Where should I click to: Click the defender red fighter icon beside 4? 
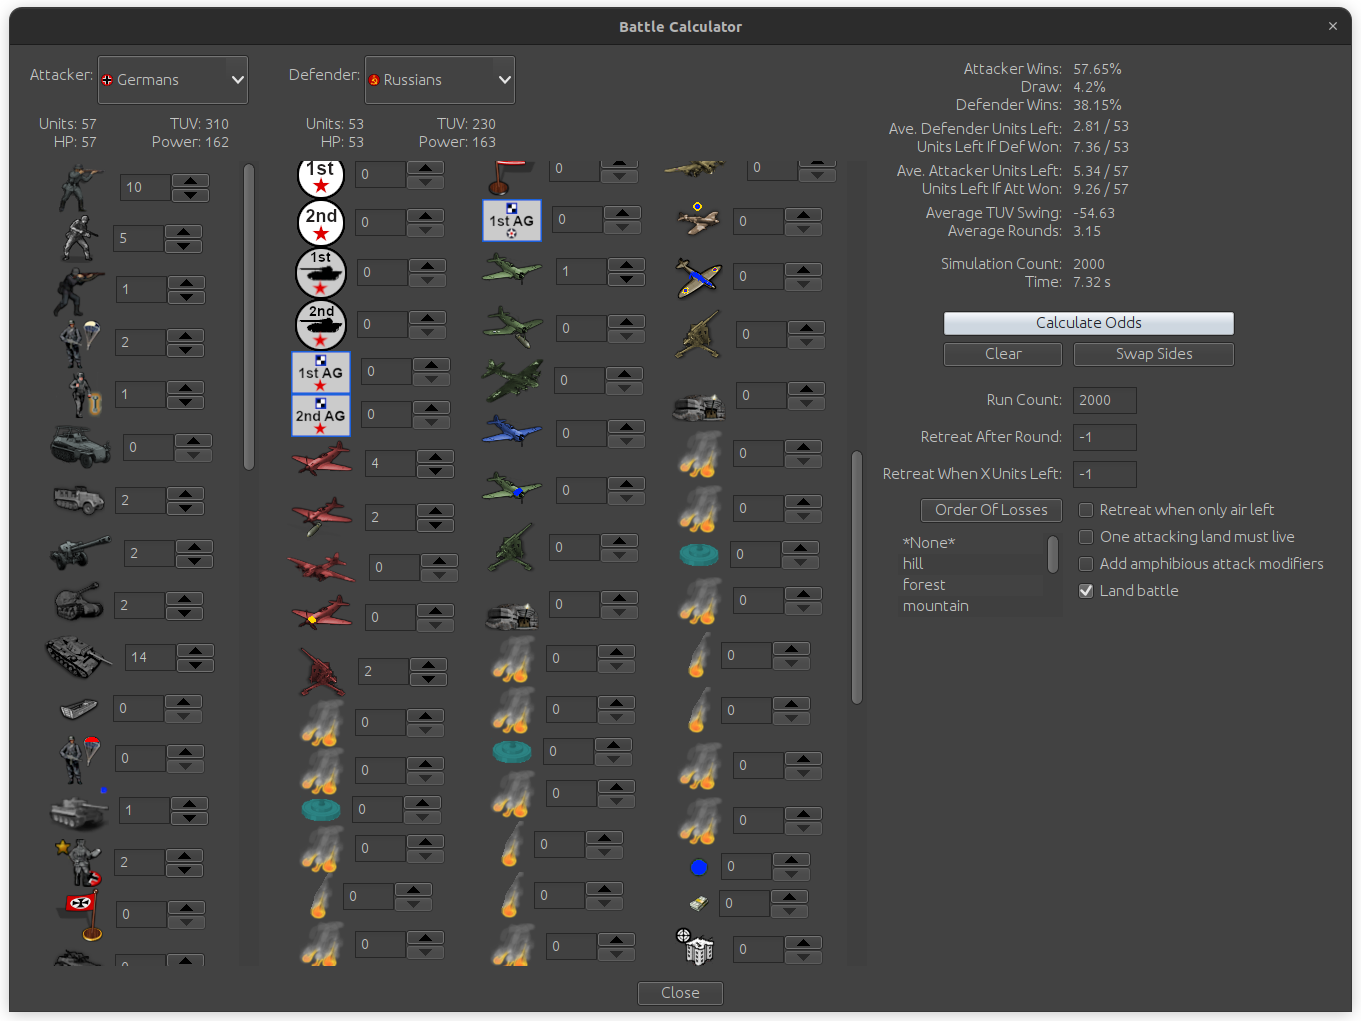[321, 462]
